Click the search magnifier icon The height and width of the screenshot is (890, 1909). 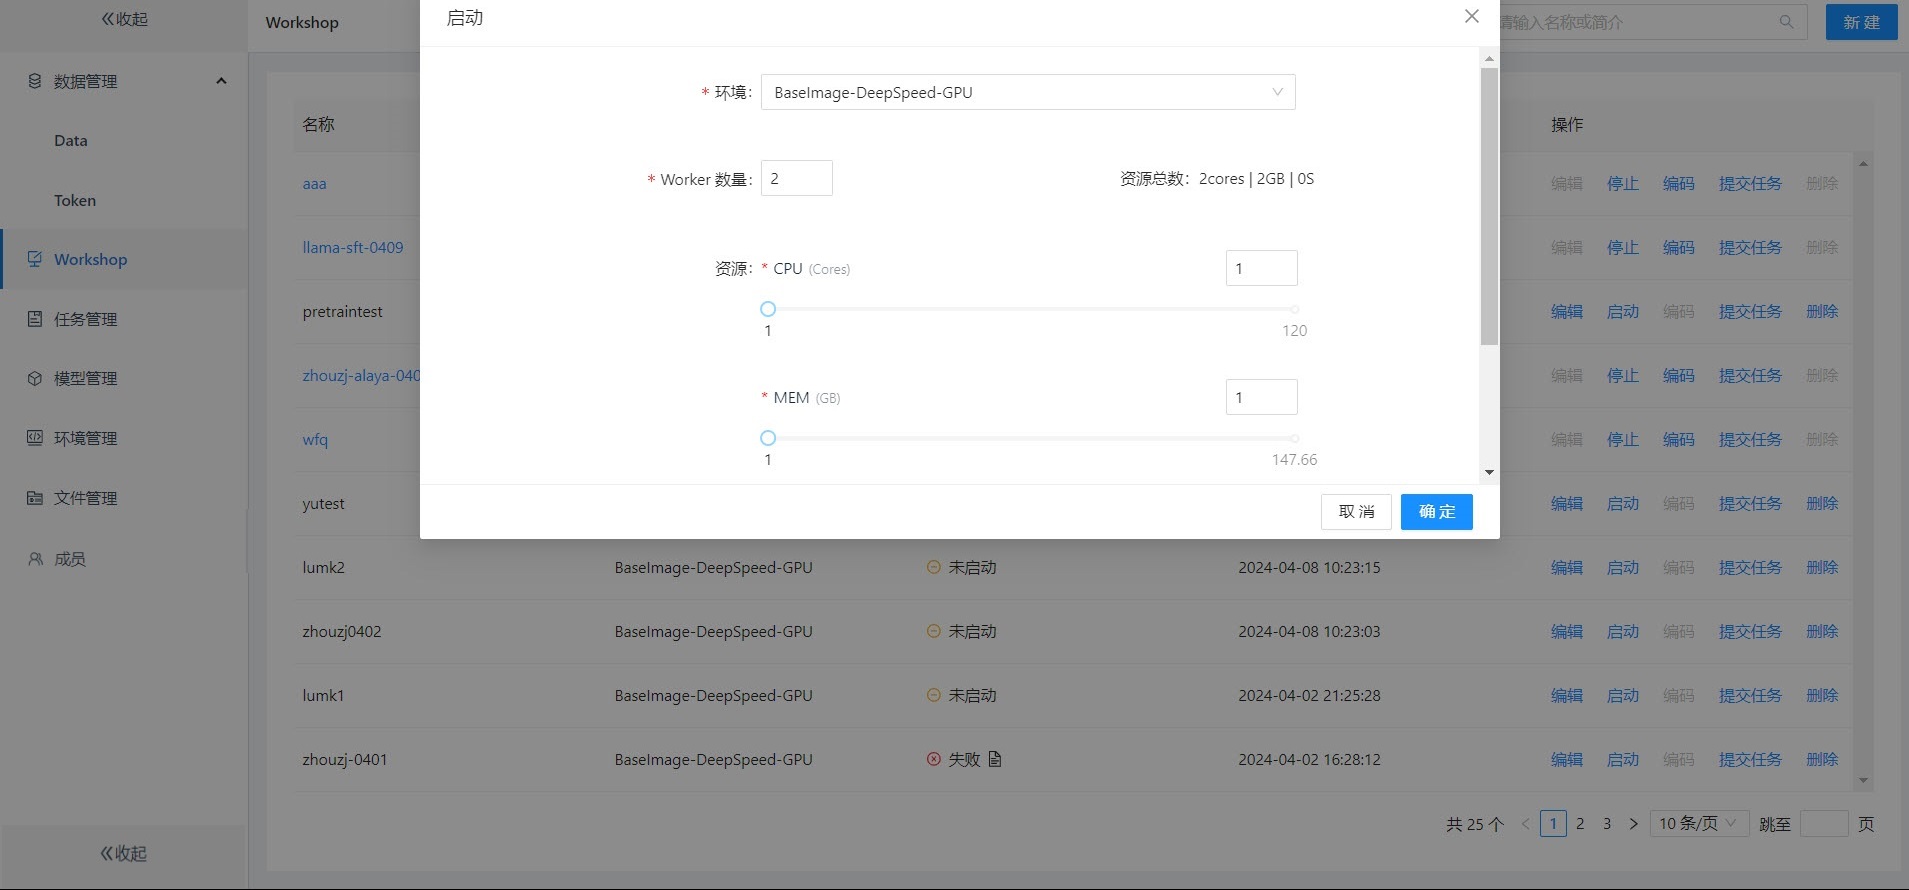point(1786,22)
